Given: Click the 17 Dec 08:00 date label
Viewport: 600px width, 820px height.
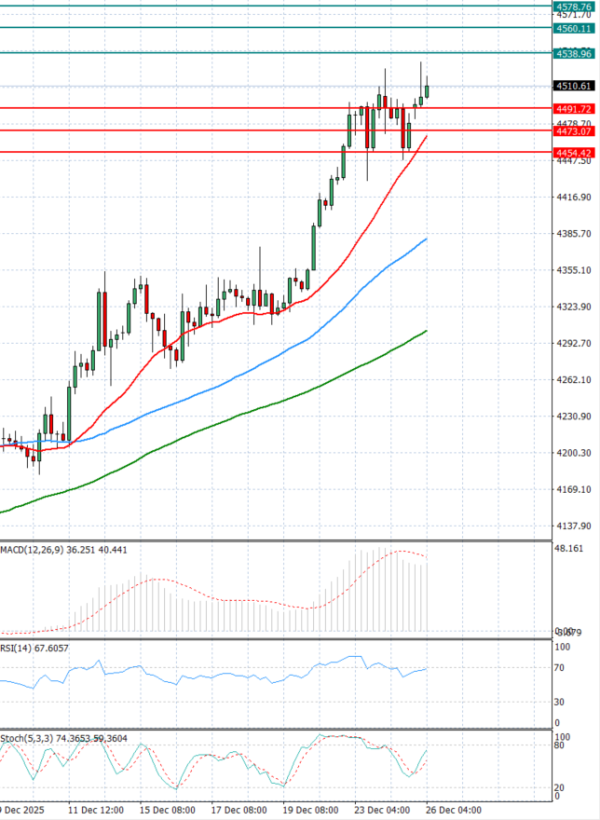Looking at the screenshot, I should pyautogui.click(x=236, y=808).
